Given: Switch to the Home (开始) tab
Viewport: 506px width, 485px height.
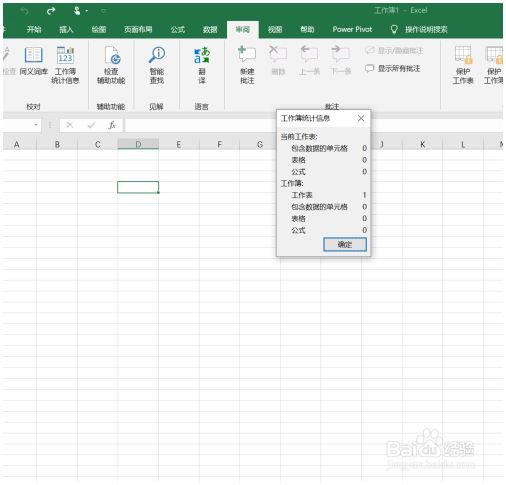Looking at the screenshot, I should (34, 29).
